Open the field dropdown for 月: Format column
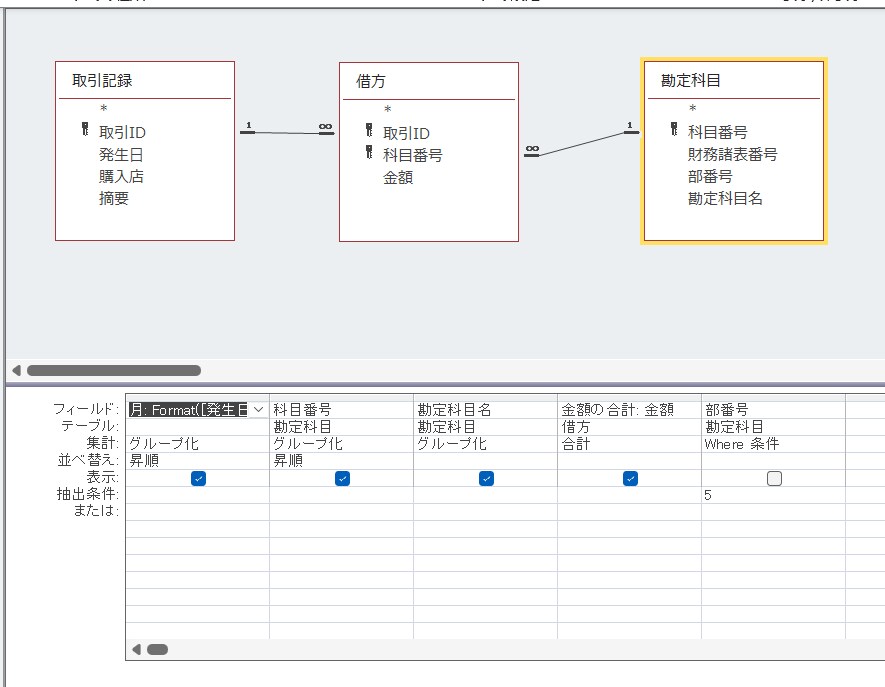 [x=259, y=410]
